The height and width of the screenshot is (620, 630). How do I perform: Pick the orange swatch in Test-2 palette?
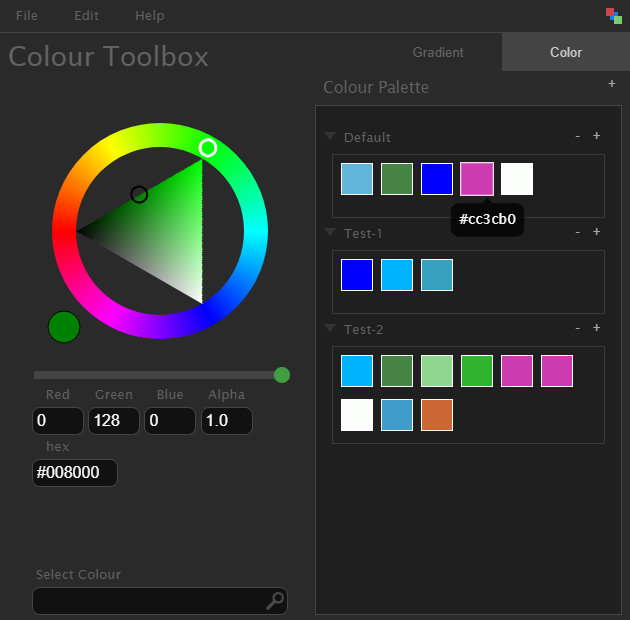[x=437, y=415]
